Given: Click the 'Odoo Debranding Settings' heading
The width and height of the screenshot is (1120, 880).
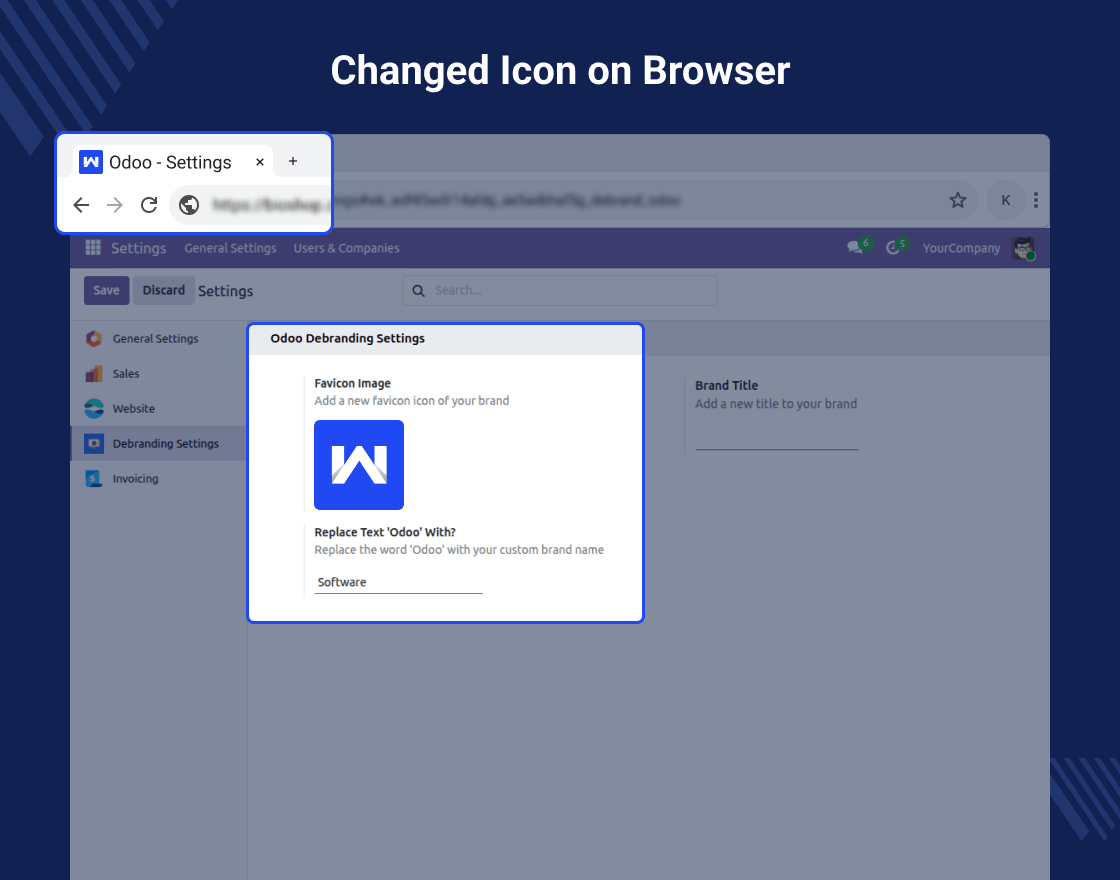Looking at the screenshot, I should 347,339.
